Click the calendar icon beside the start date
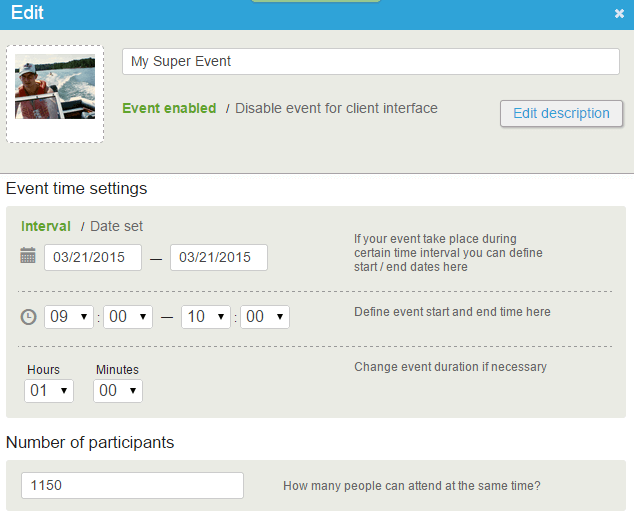Image resolution: width=634 pixels, height=515 pixels. (28, 255)
